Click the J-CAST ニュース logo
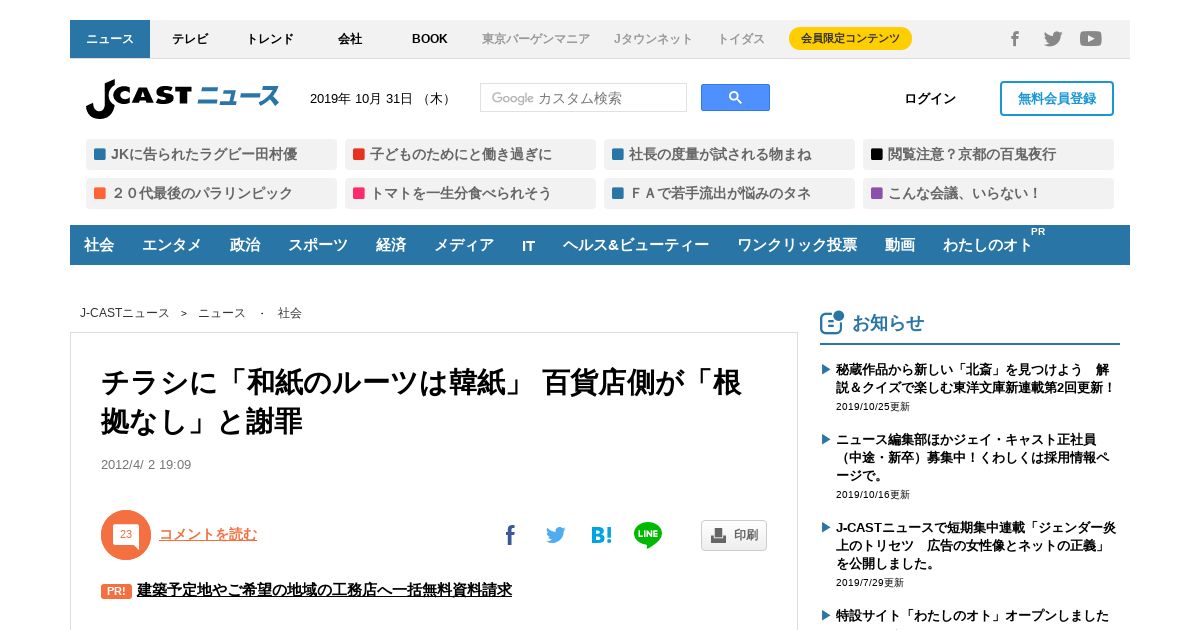The height and width of the screenshot is (630, 1200). tap(182, 98)
